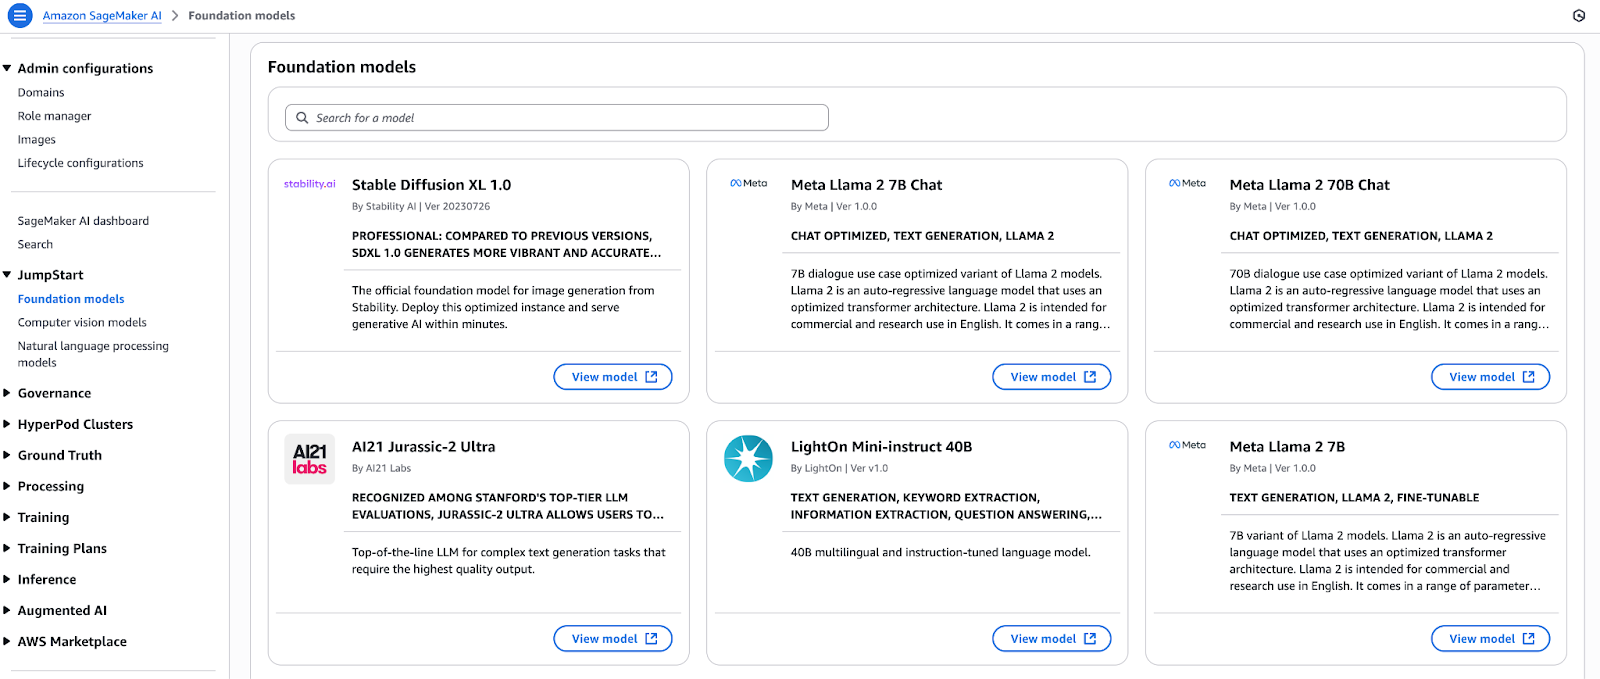
Task: Click external-link icon on Stable Diffusion View model
Action: [652, 377]
